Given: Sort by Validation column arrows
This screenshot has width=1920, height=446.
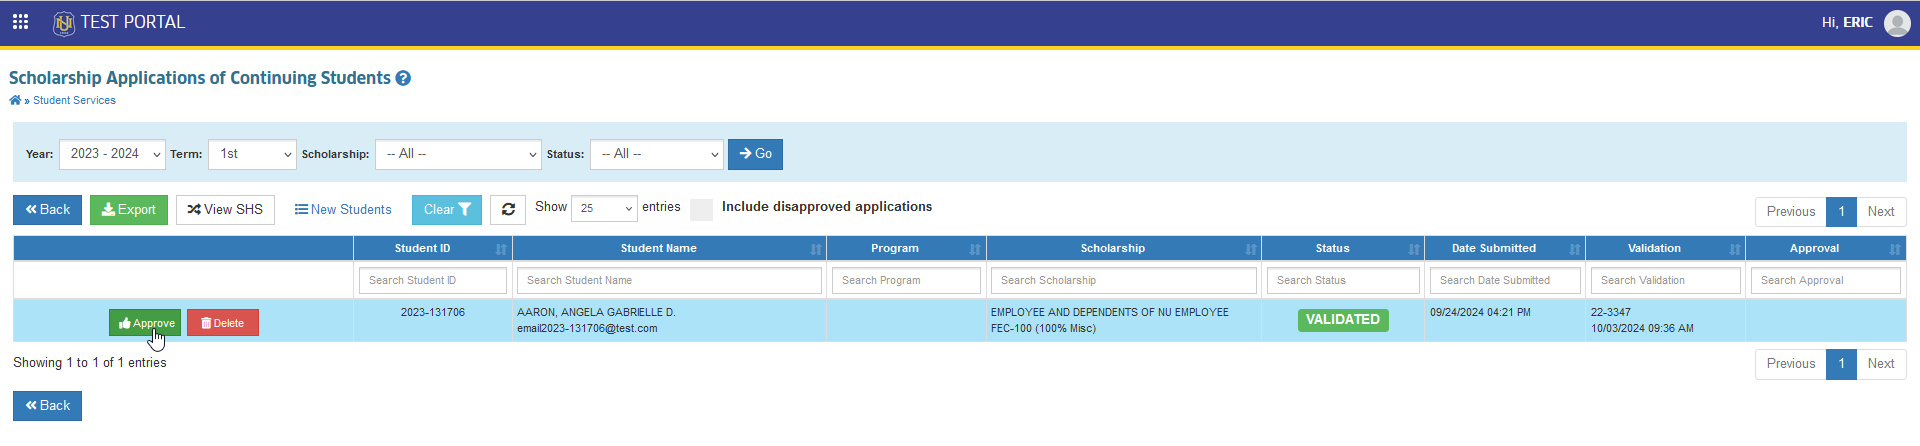Looking at the screenshot, I should tap(1735, 249).
